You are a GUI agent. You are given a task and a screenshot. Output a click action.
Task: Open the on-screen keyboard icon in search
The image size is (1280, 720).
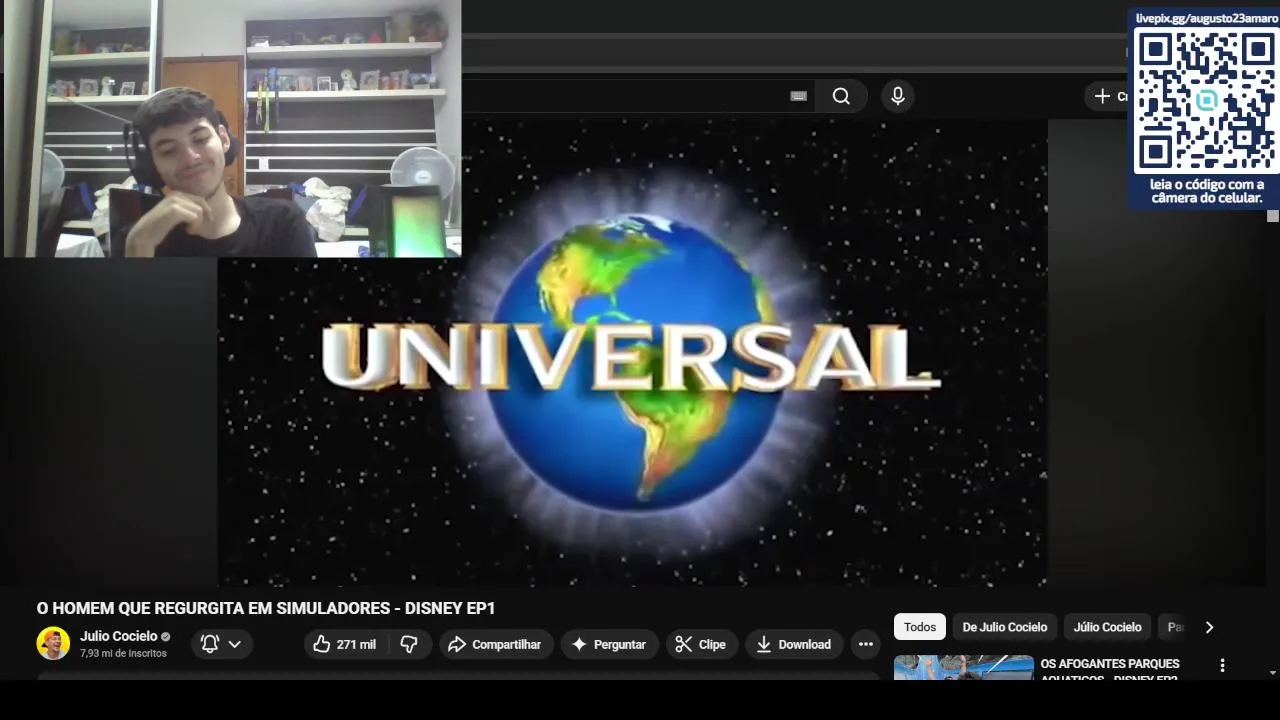click(x=798, y=96)
